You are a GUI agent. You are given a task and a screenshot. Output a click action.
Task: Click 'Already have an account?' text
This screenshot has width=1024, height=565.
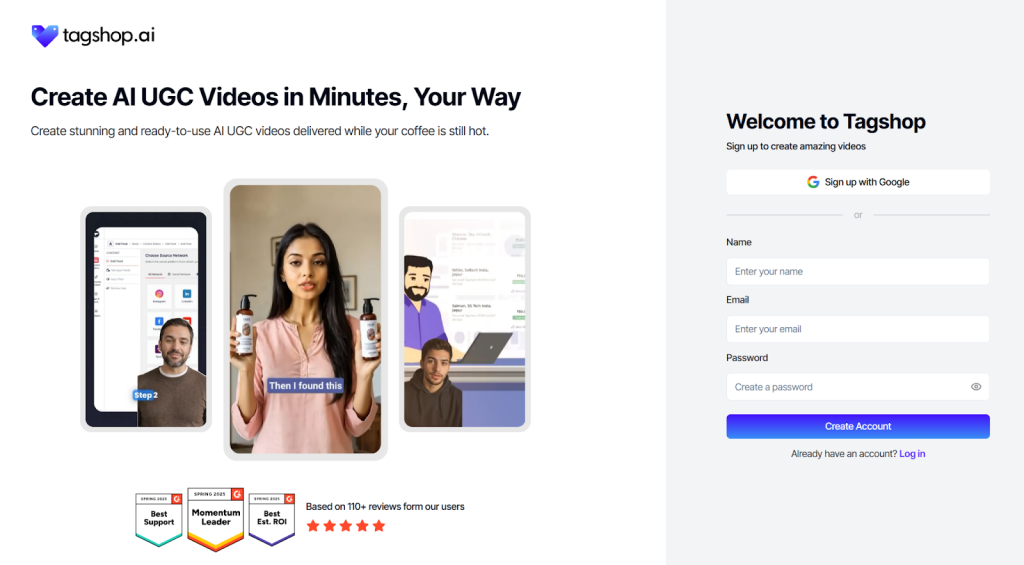tap(844, 454)
